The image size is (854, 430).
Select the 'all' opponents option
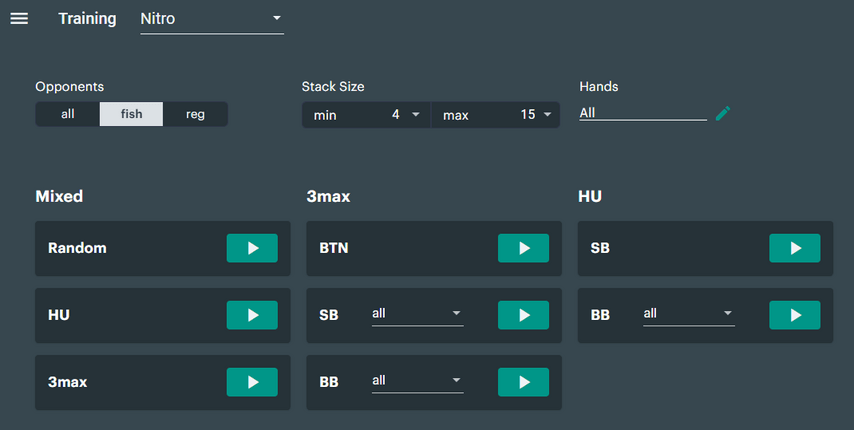click(x=67, y=114)
